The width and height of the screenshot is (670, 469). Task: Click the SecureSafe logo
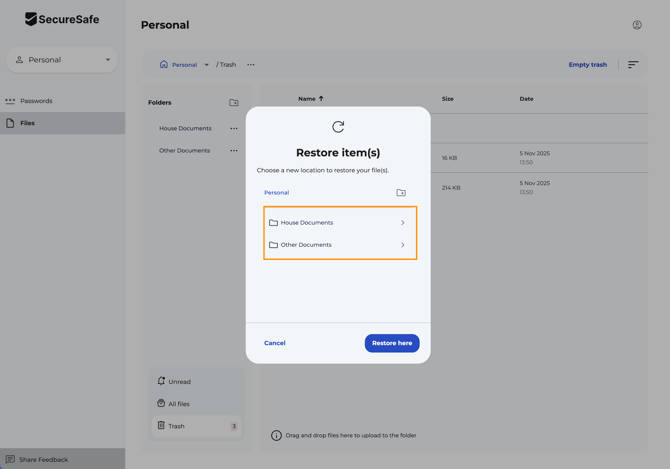click(62, 19)
